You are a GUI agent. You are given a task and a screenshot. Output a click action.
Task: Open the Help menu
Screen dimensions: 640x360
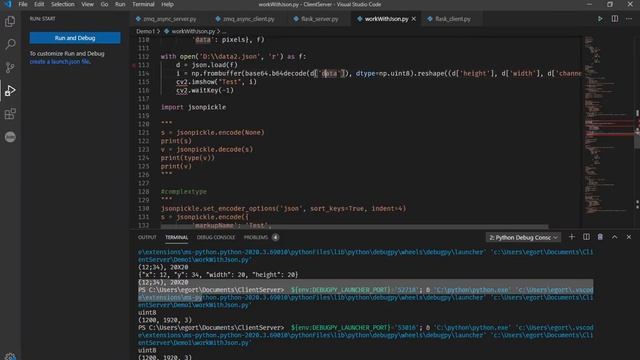point(167,4)
